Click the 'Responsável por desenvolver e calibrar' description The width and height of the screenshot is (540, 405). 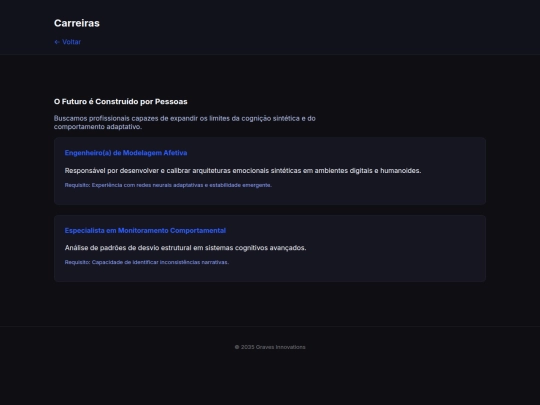[243, 171]
